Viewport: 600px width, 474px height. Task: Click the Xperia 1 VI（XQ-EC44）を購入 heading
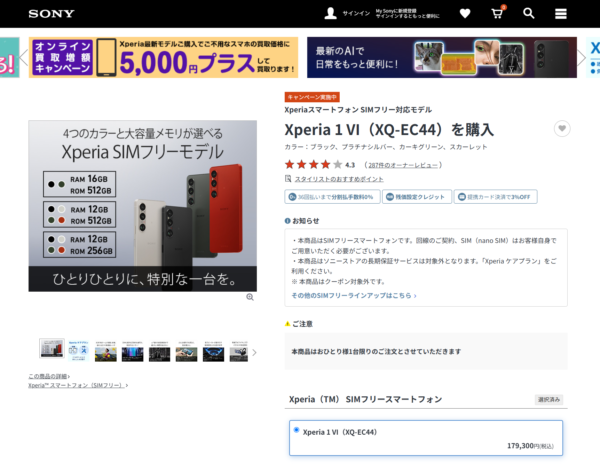(x=389, y=130)
